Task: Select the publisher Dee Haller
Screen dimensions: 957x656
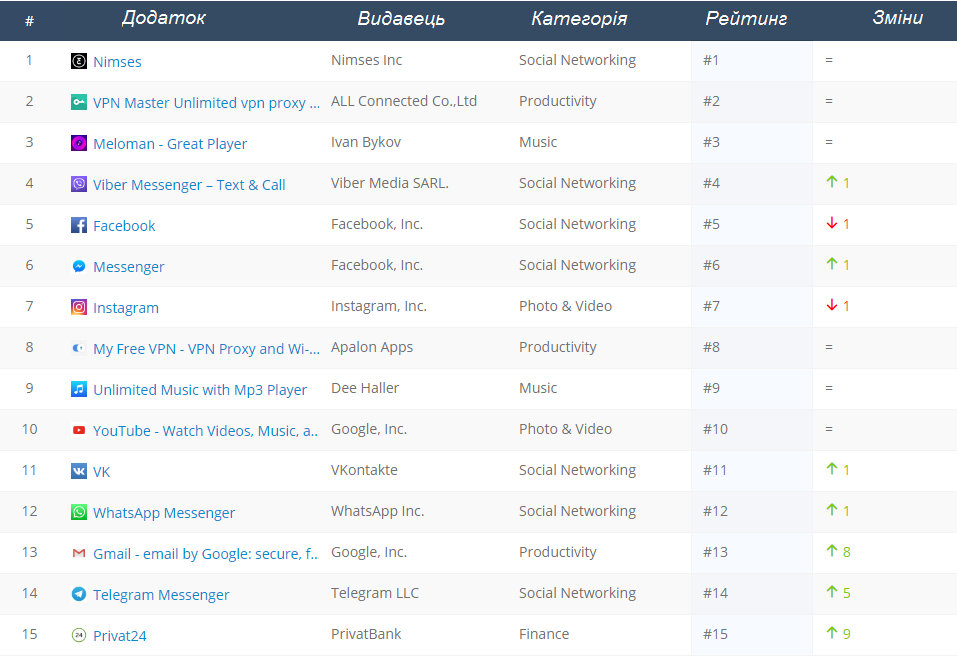Action: [x=365, y=388]
